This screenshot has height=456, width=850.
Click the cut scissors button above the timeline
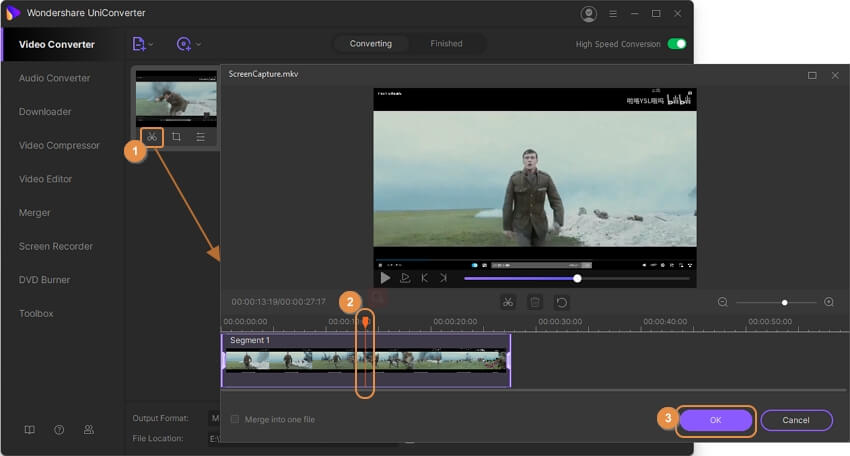pyautogui.click(x=508, y=302)
